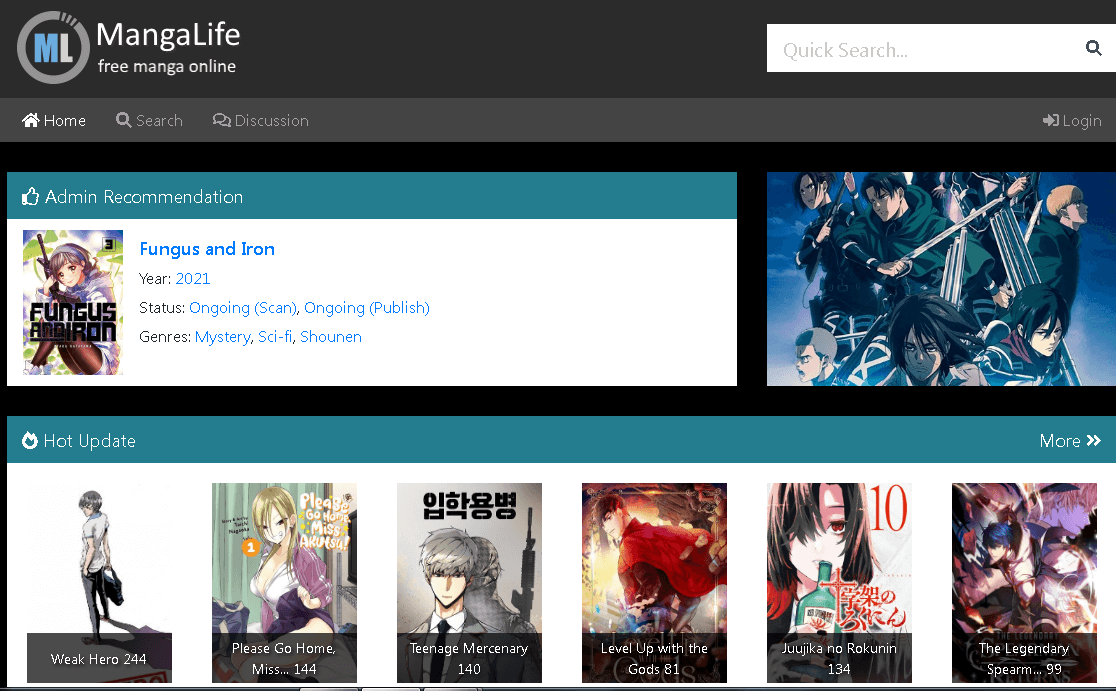1116x691 pixels.
Task: Click the Admin Recommendation header text
Action: (x=144, y=196)
